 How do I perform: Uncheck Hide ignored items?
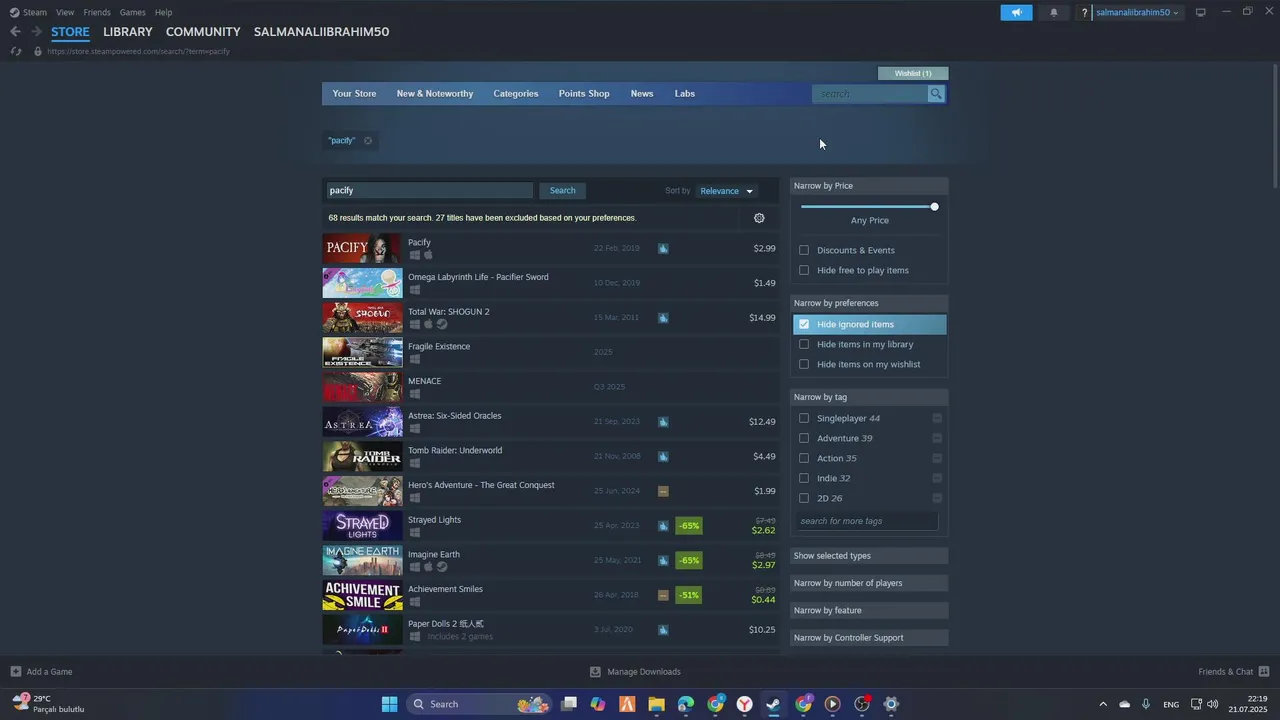804,324
